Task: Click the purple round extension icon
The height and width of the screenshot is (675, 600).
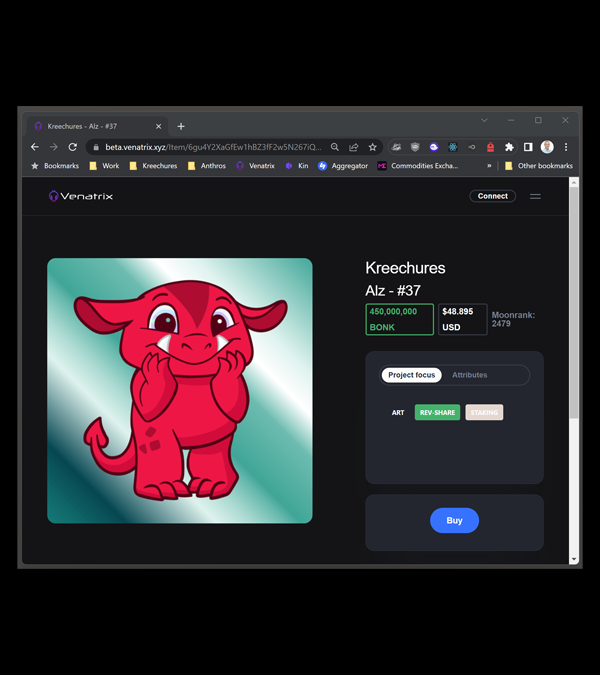Action: (x=434, y=147)
